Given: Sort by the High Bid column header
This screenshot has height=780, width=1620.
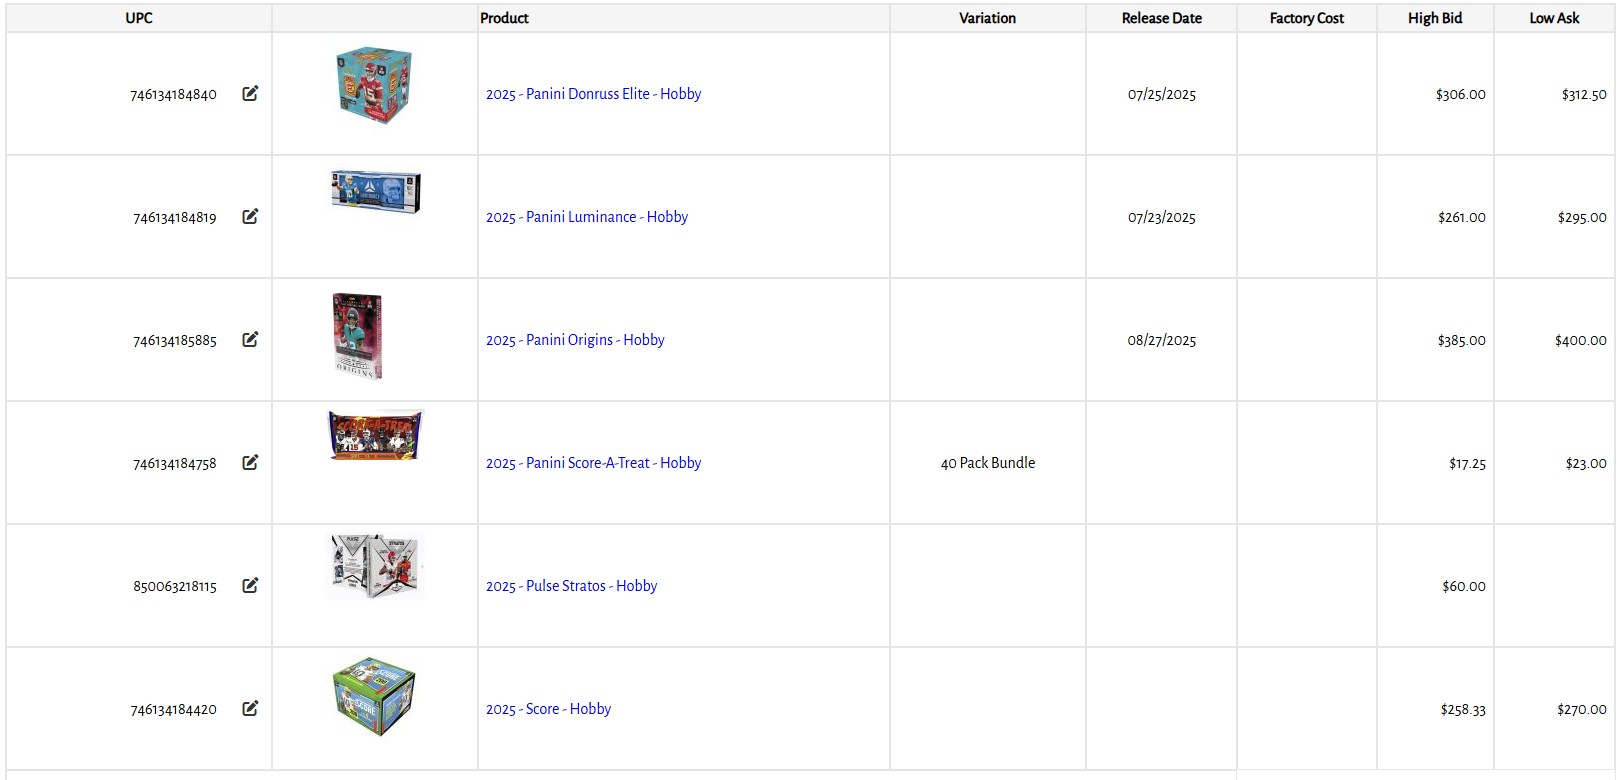Looking at the screenshot, I should coord(1435,18).
